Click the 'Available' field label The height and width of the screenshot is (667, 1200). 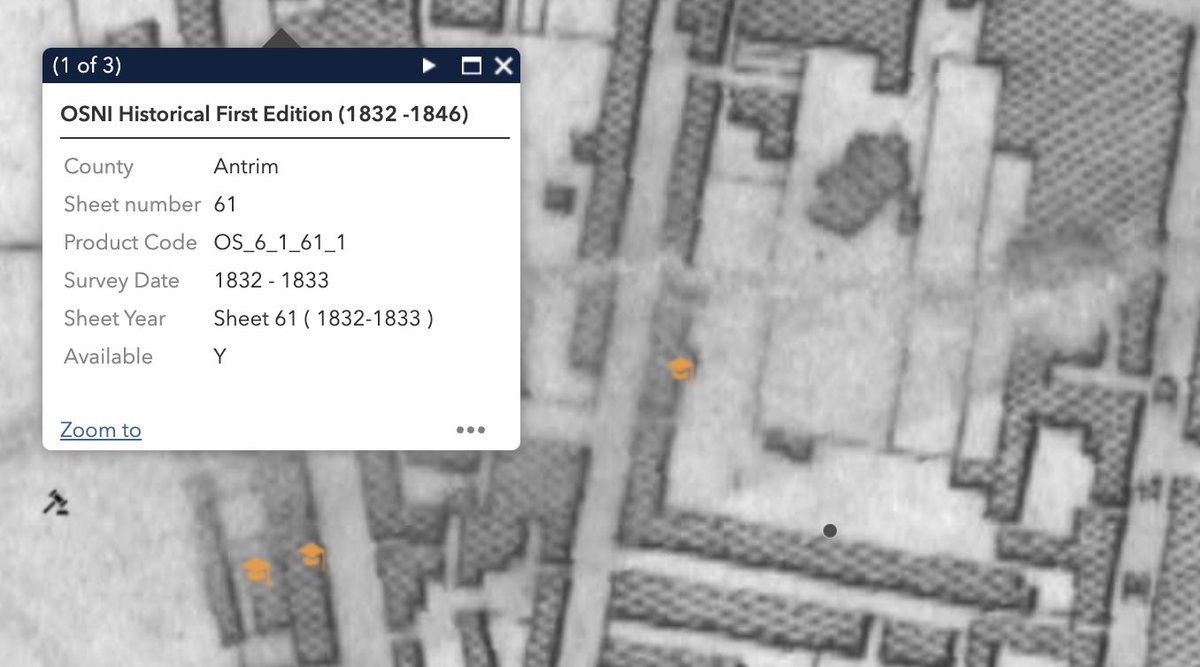pos(108,356)
